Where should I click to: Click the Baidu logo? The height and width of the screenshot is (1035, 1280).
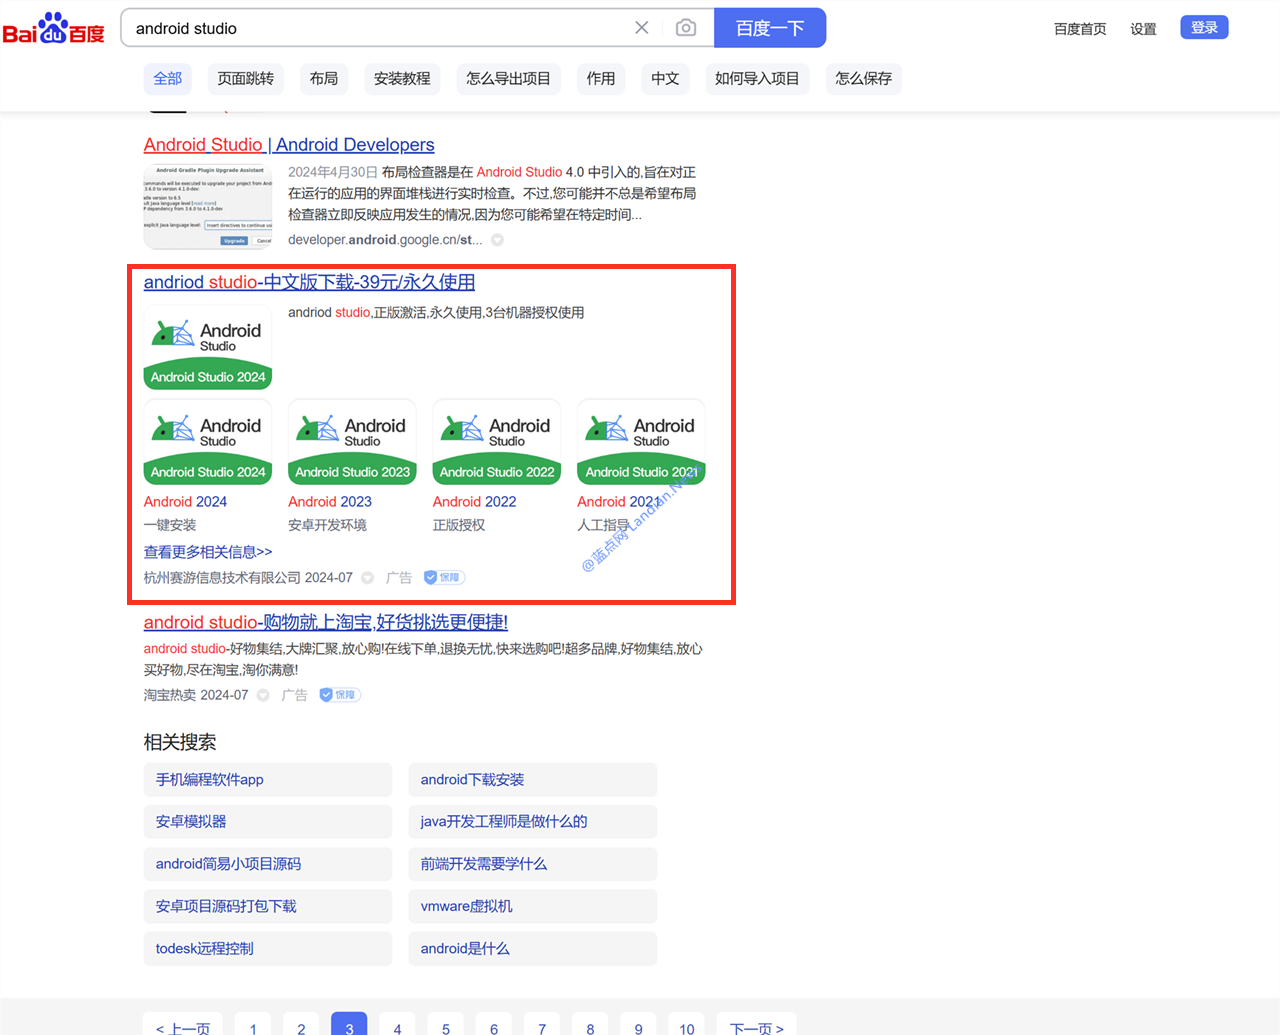coord(54,29)
